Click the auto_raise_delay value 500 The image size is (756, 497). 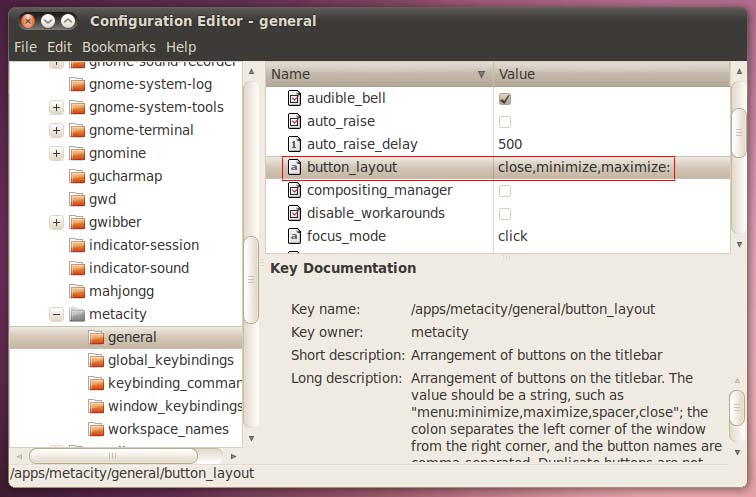pyautogui.click(x=510, y=144)
